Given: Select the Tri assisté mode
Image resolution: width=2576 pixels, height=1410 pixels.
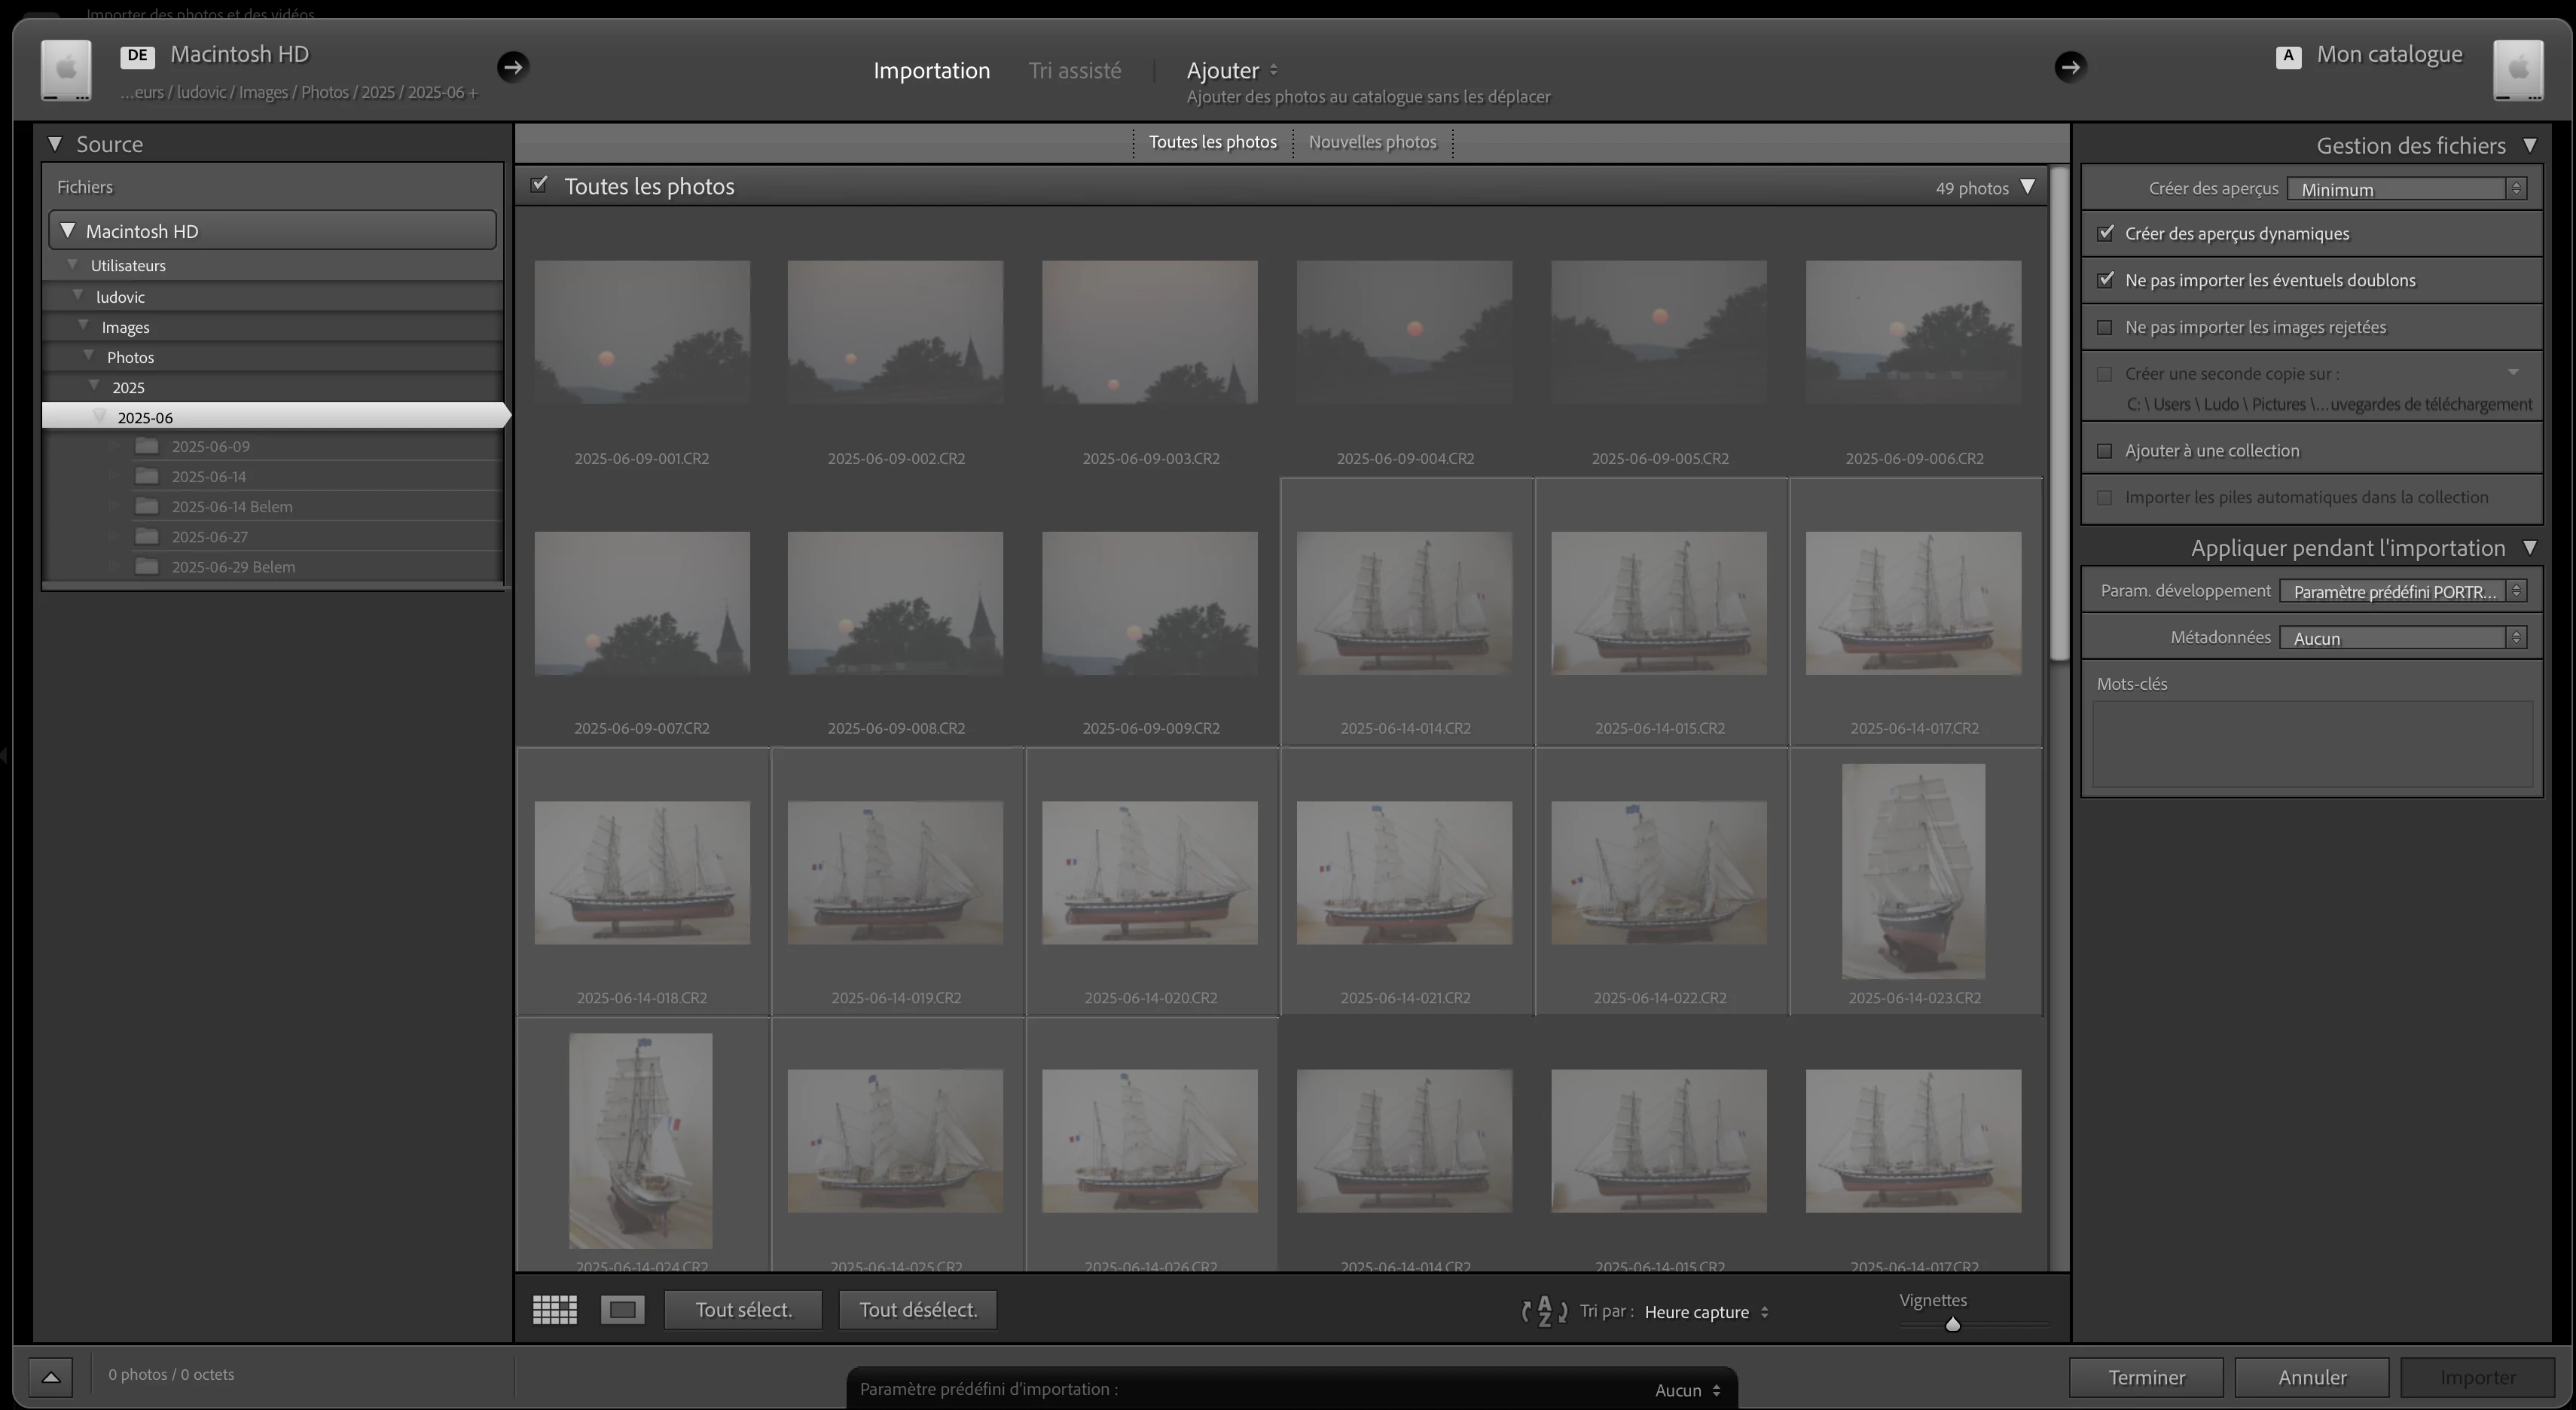Looking at the screenshot, I should click(1075, 70).
